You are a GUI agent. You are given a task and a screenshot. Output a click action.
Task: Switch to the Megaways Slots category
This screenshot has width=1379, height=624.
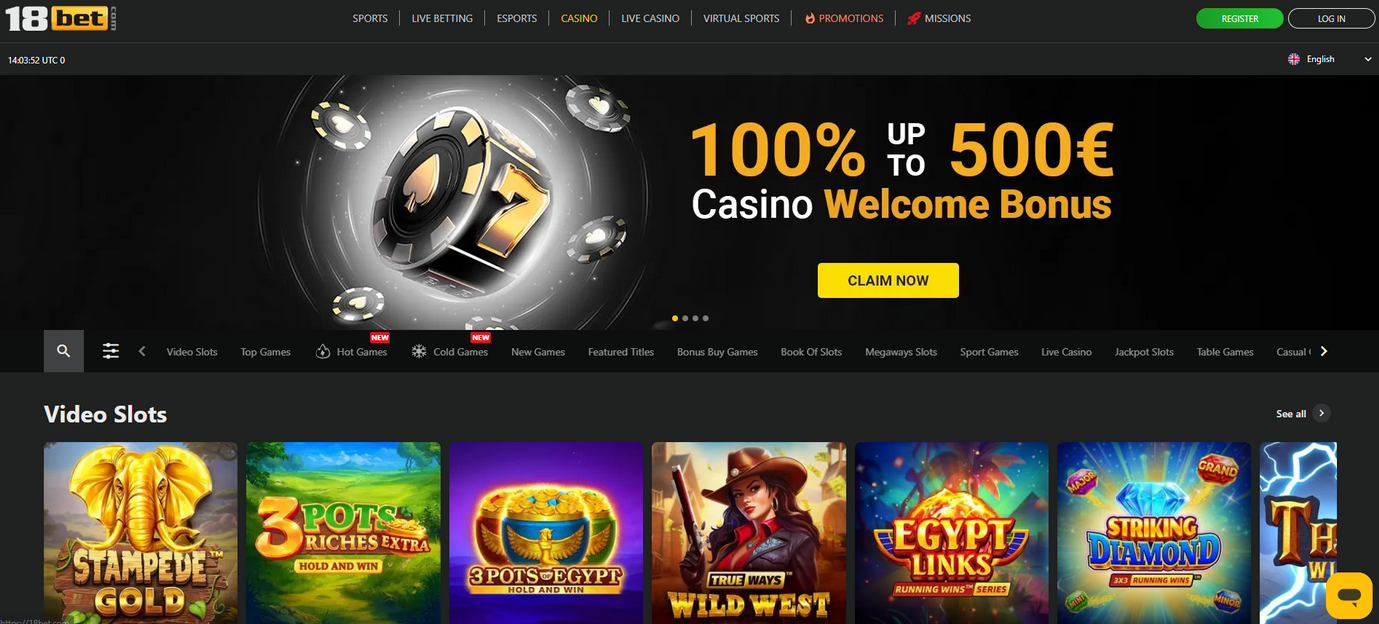(901, 352)
